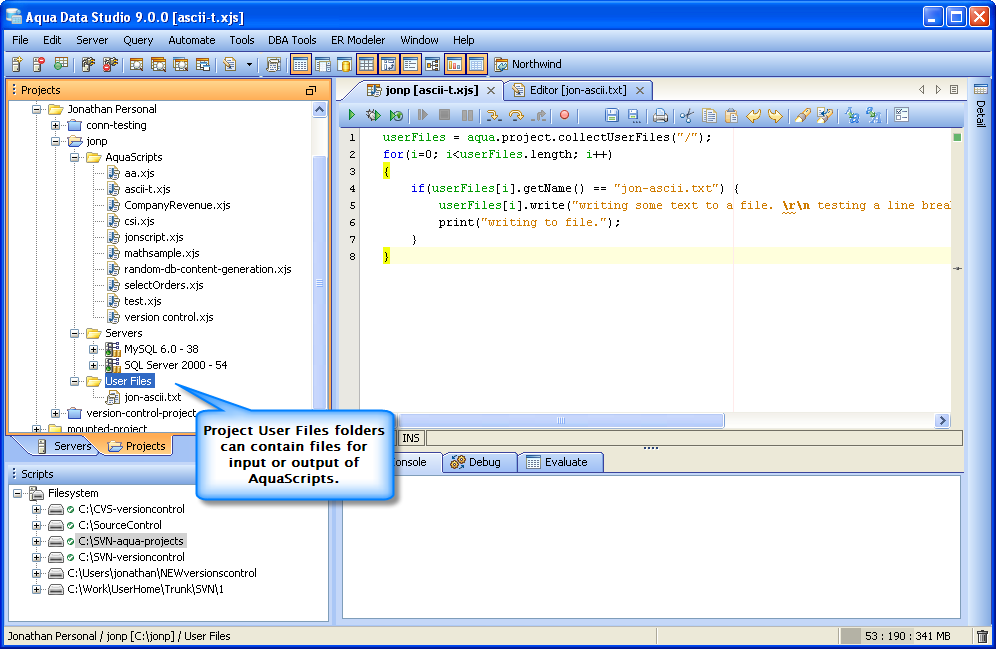Image resolution: width=996 pixels, height=649 pixels.
Task: Open the script editor dropdown arrow in toolbar
Action: click(249, 64)
